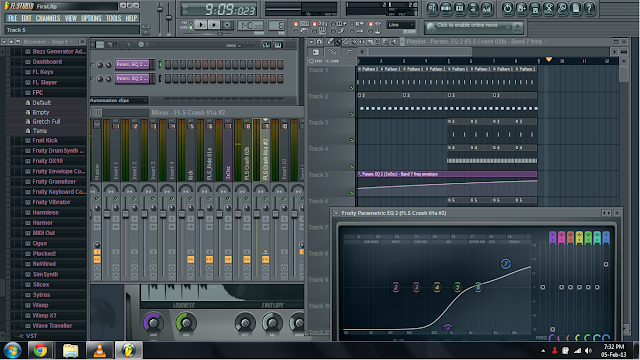Open the step sequencer toolbar icon

446,8
